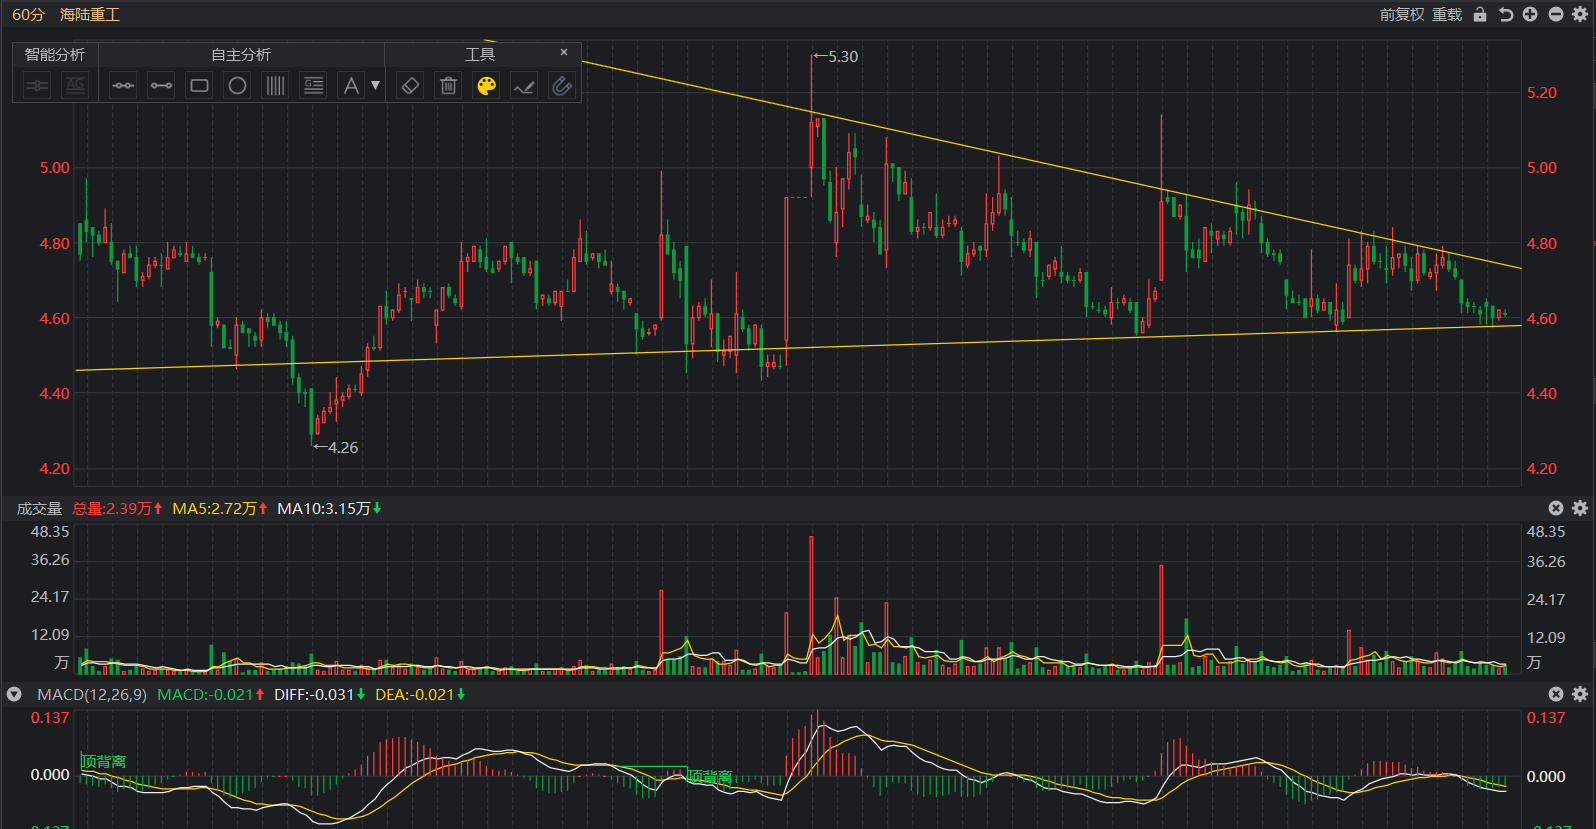Toggle the chart lock icon
1596x829 pixels.
tap(1480, 14)
